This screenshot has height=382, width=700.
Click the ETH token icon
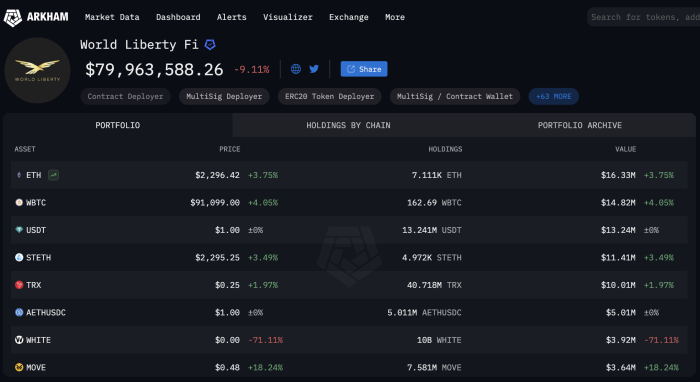19,175
